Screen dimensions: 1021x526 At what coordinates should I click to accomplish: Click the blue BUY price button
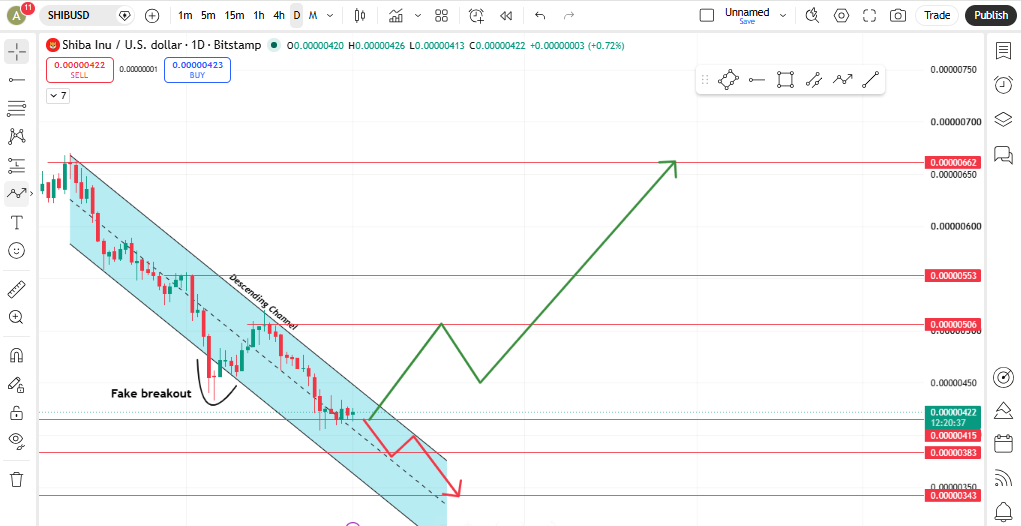(x=197, y=70)
